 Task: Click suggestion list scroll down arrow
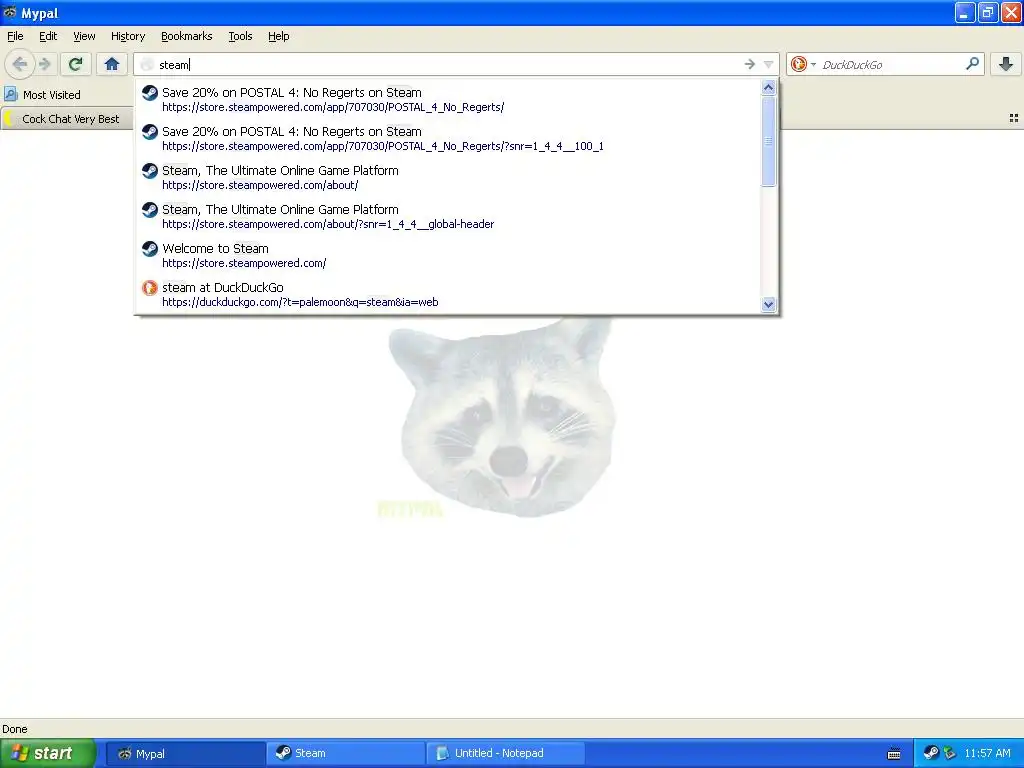tap(768, 304)
